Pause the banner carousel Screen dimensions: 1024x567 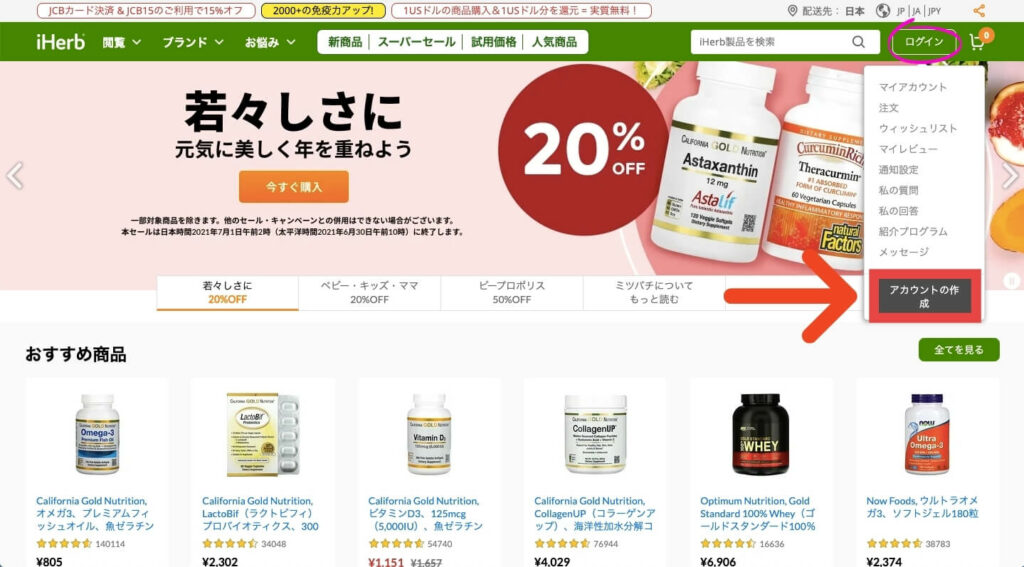1012,281
